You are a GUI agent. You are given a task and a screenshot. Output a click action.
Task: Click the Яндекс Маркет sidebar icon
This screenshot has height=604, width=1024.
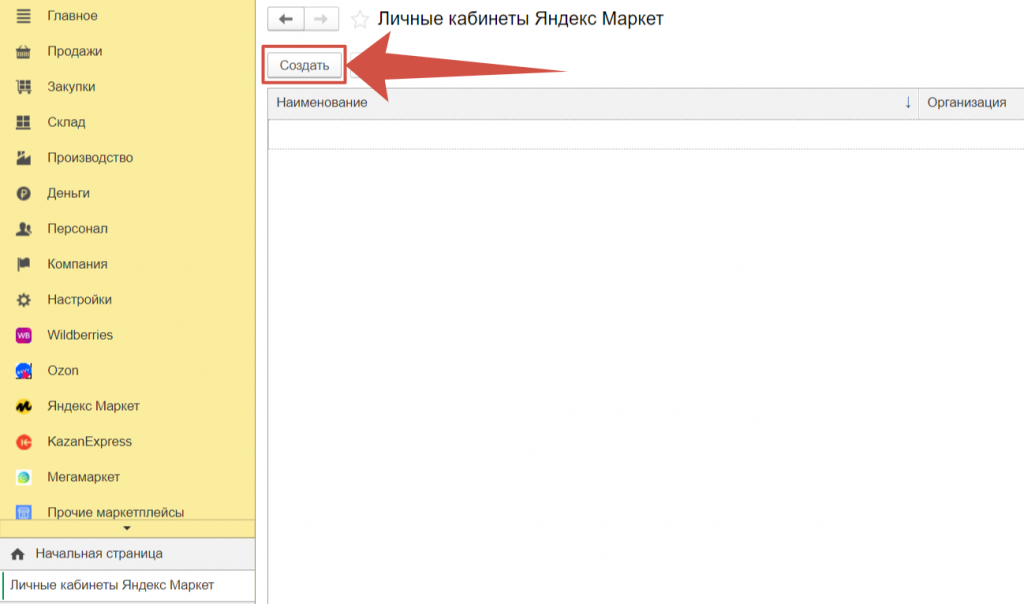[x=24, y=407]
